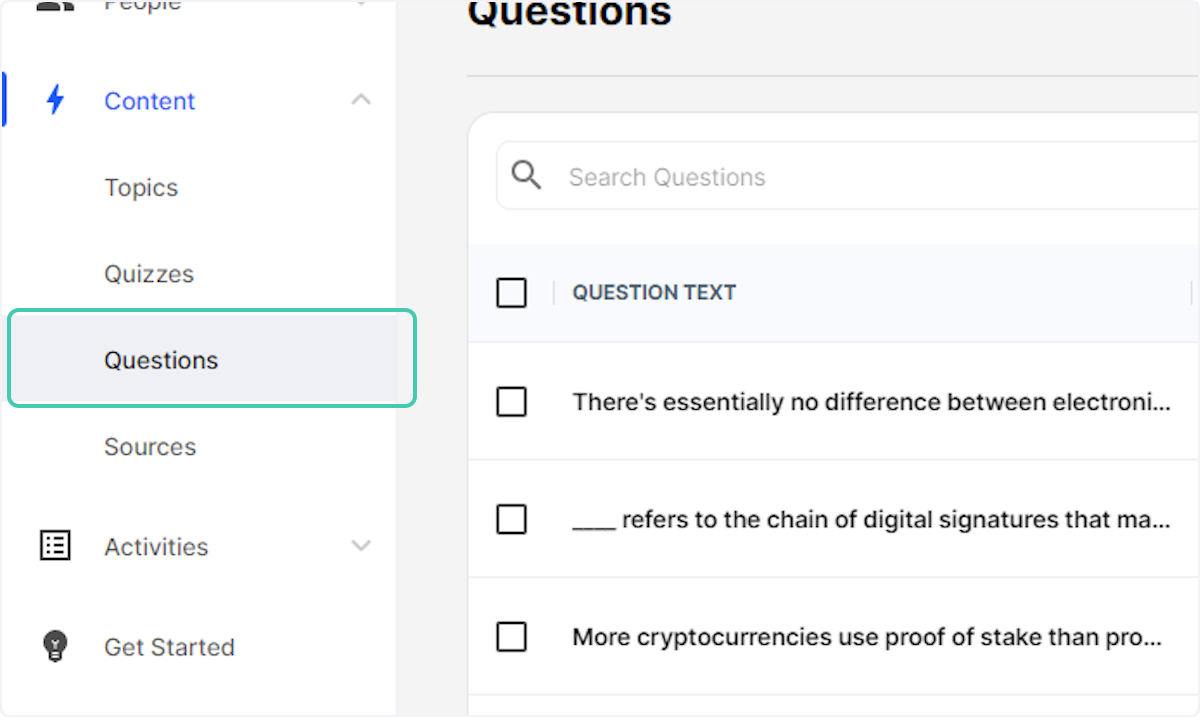This screenshot has width=1200, height=717.
Task: Click the People icon in the sidebar
Action: (x=55, y=6)
